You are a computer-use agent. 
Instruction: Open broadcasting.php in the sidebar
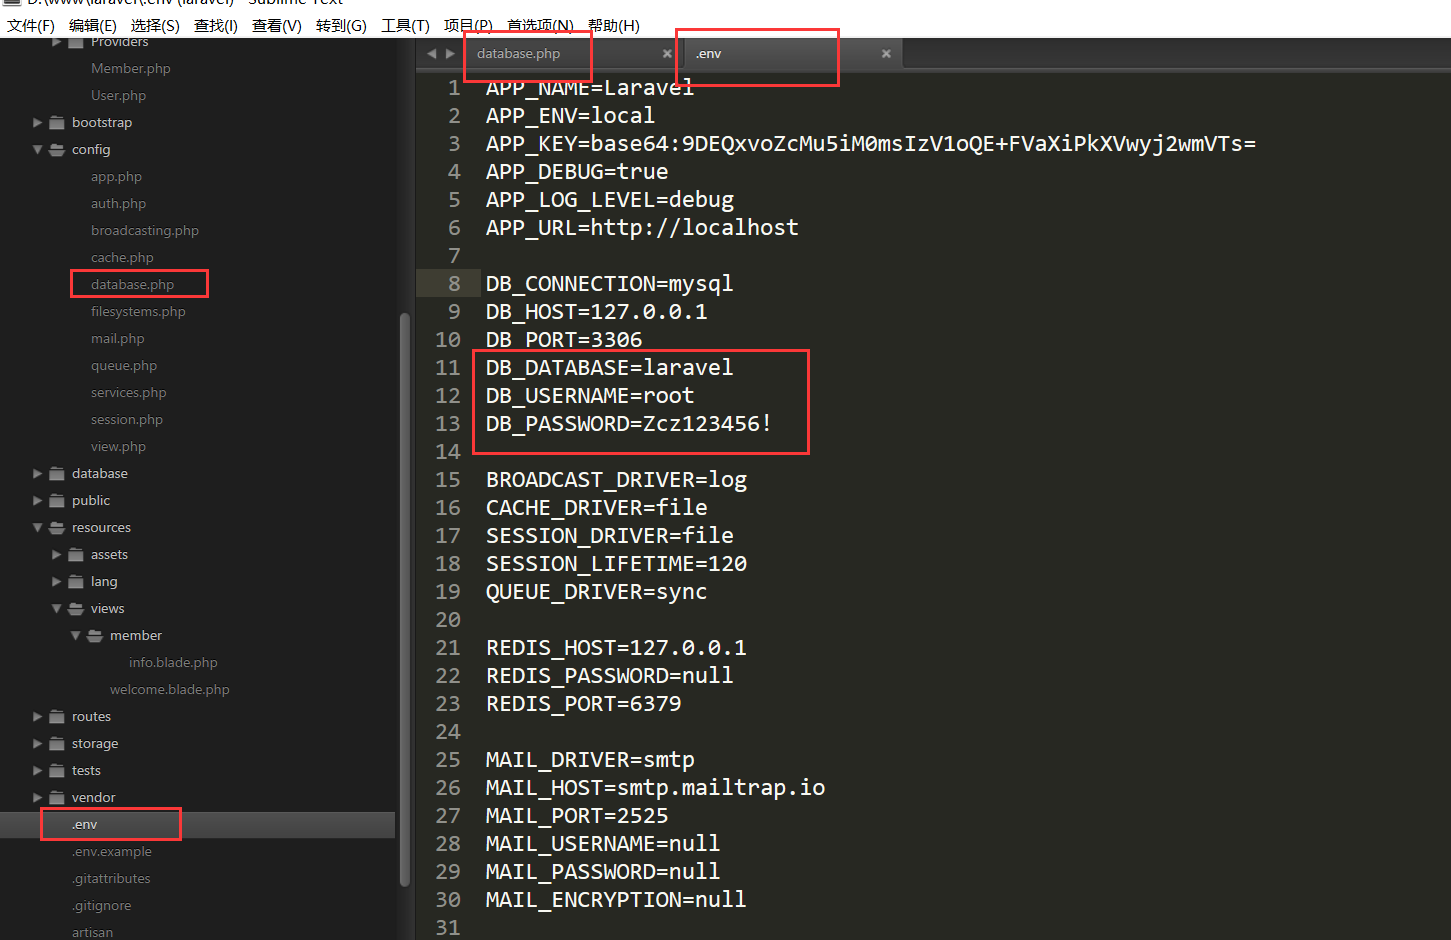click(144, 231)
